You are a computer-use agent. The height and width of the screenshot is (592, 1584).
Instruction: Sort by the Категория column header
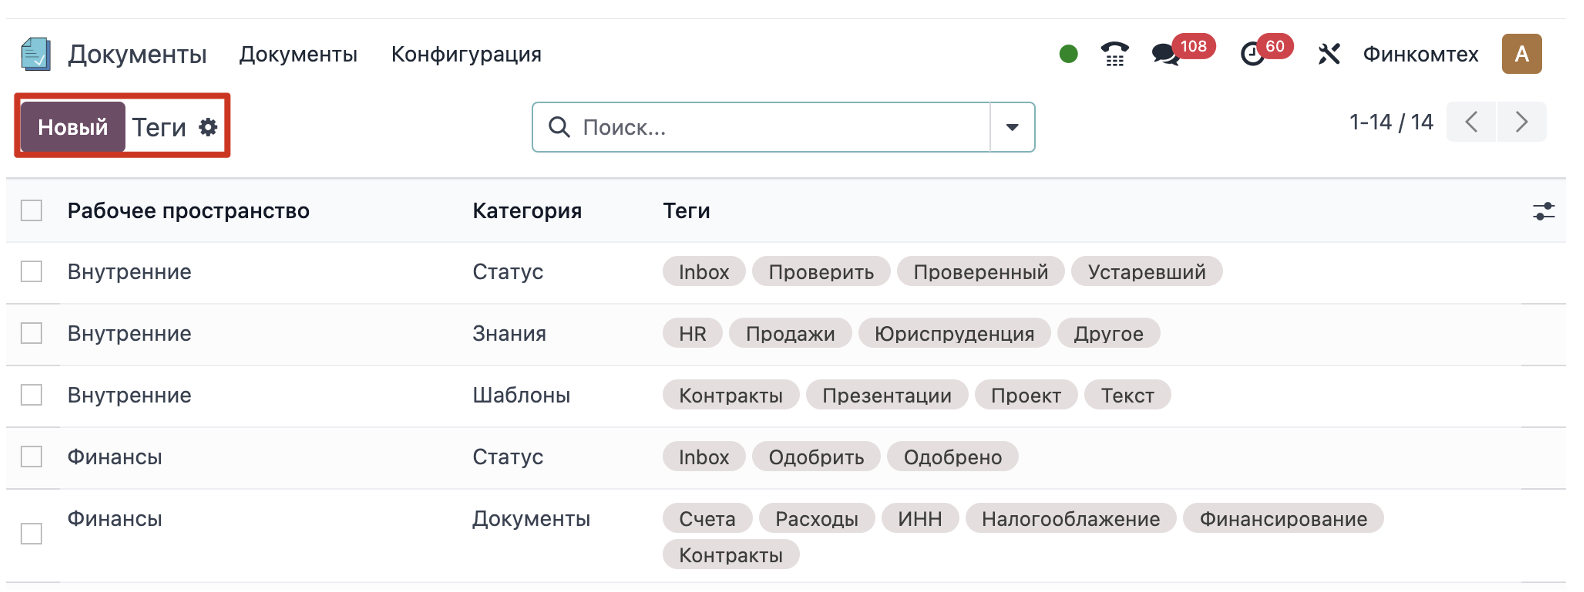pyautogui.click(x=527, y=211)
